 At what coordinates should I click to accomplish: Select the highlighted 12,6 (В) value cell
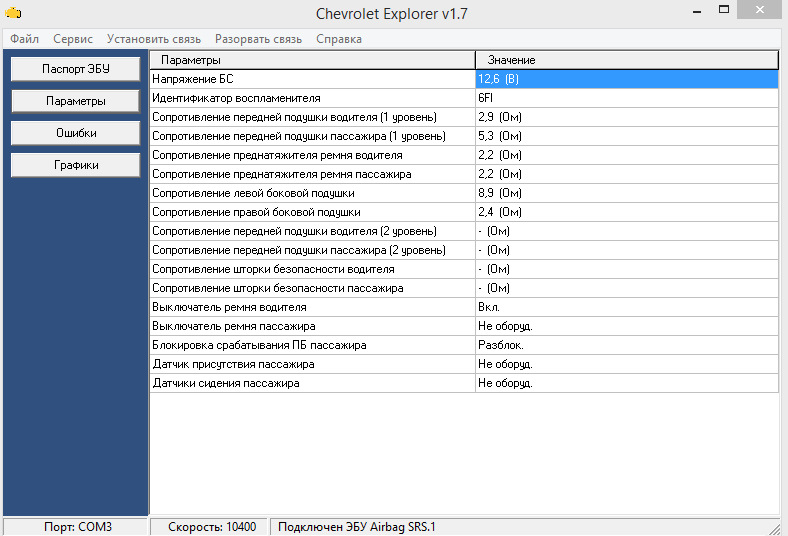click(627, 79)
